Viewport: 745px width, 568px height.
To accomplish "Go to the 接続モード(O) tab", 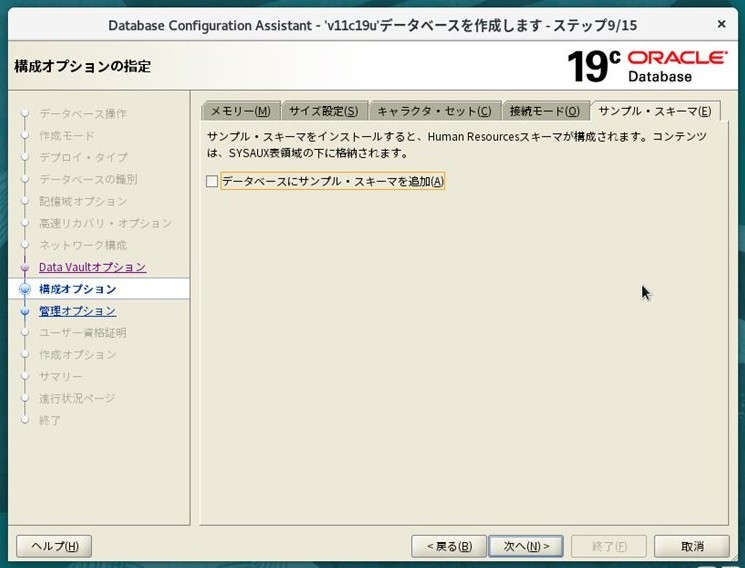I will [544, 111].
